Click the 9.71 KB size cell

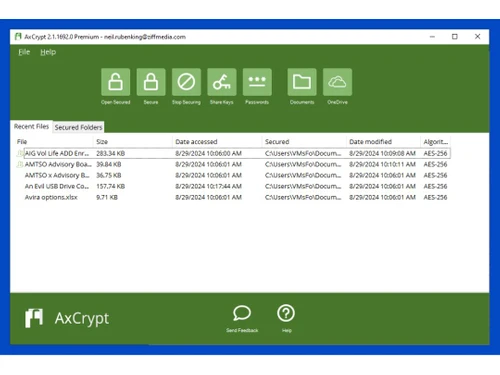[x=107, y=197]
